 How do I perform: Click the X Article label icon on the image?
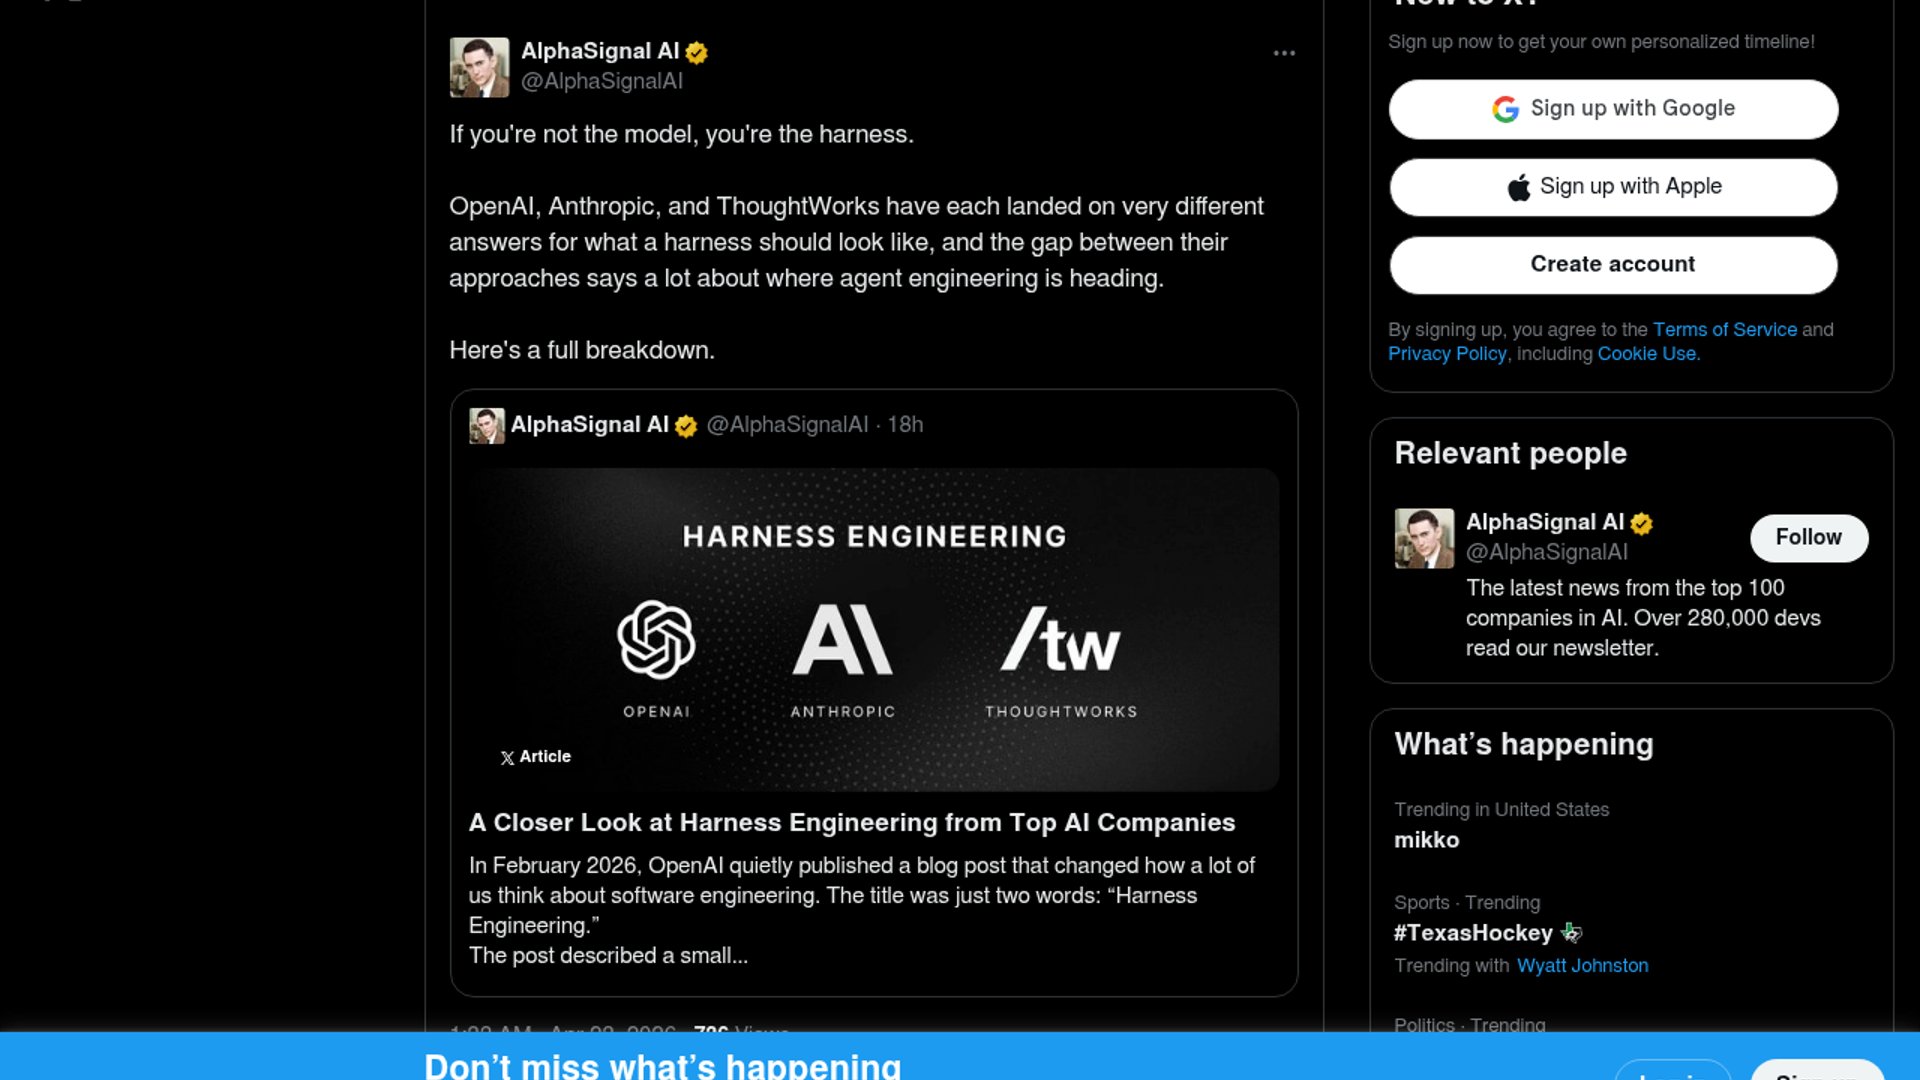pos(508,758)
